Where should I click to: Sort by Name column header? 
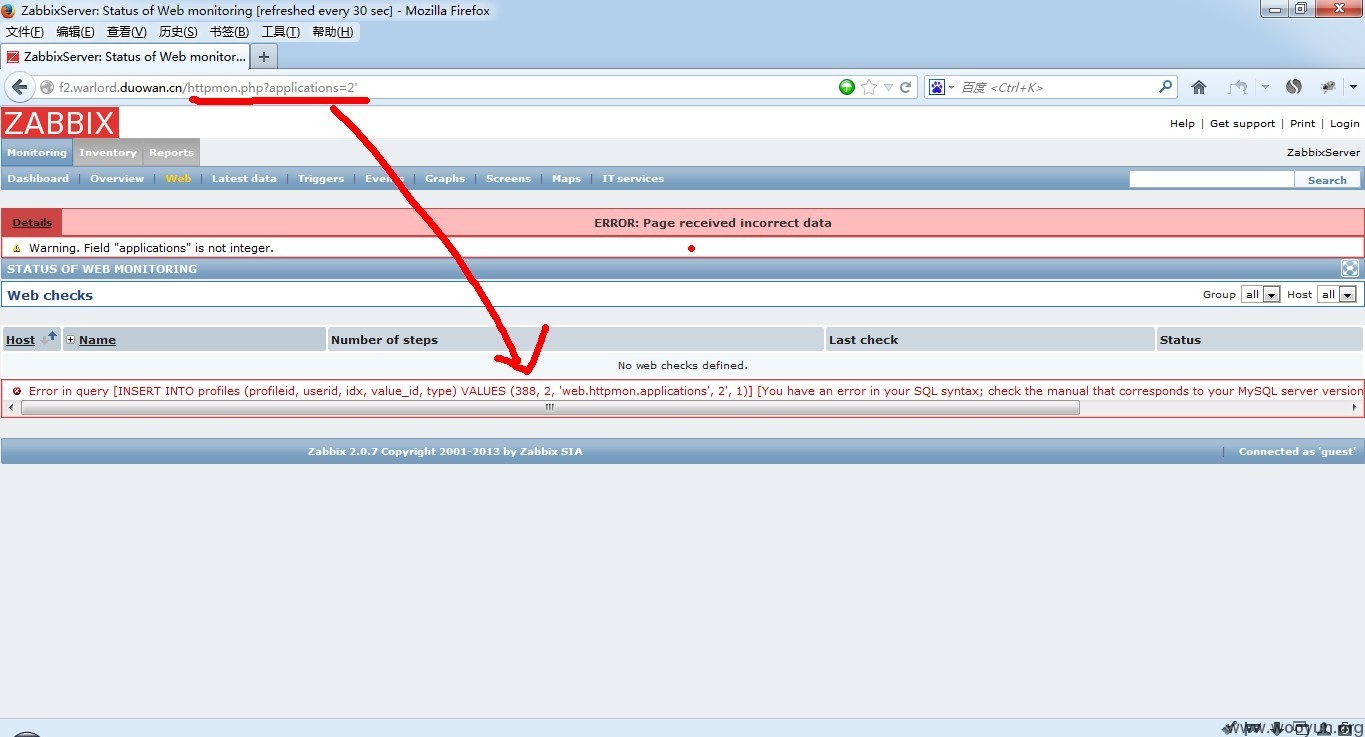point(97,340)
